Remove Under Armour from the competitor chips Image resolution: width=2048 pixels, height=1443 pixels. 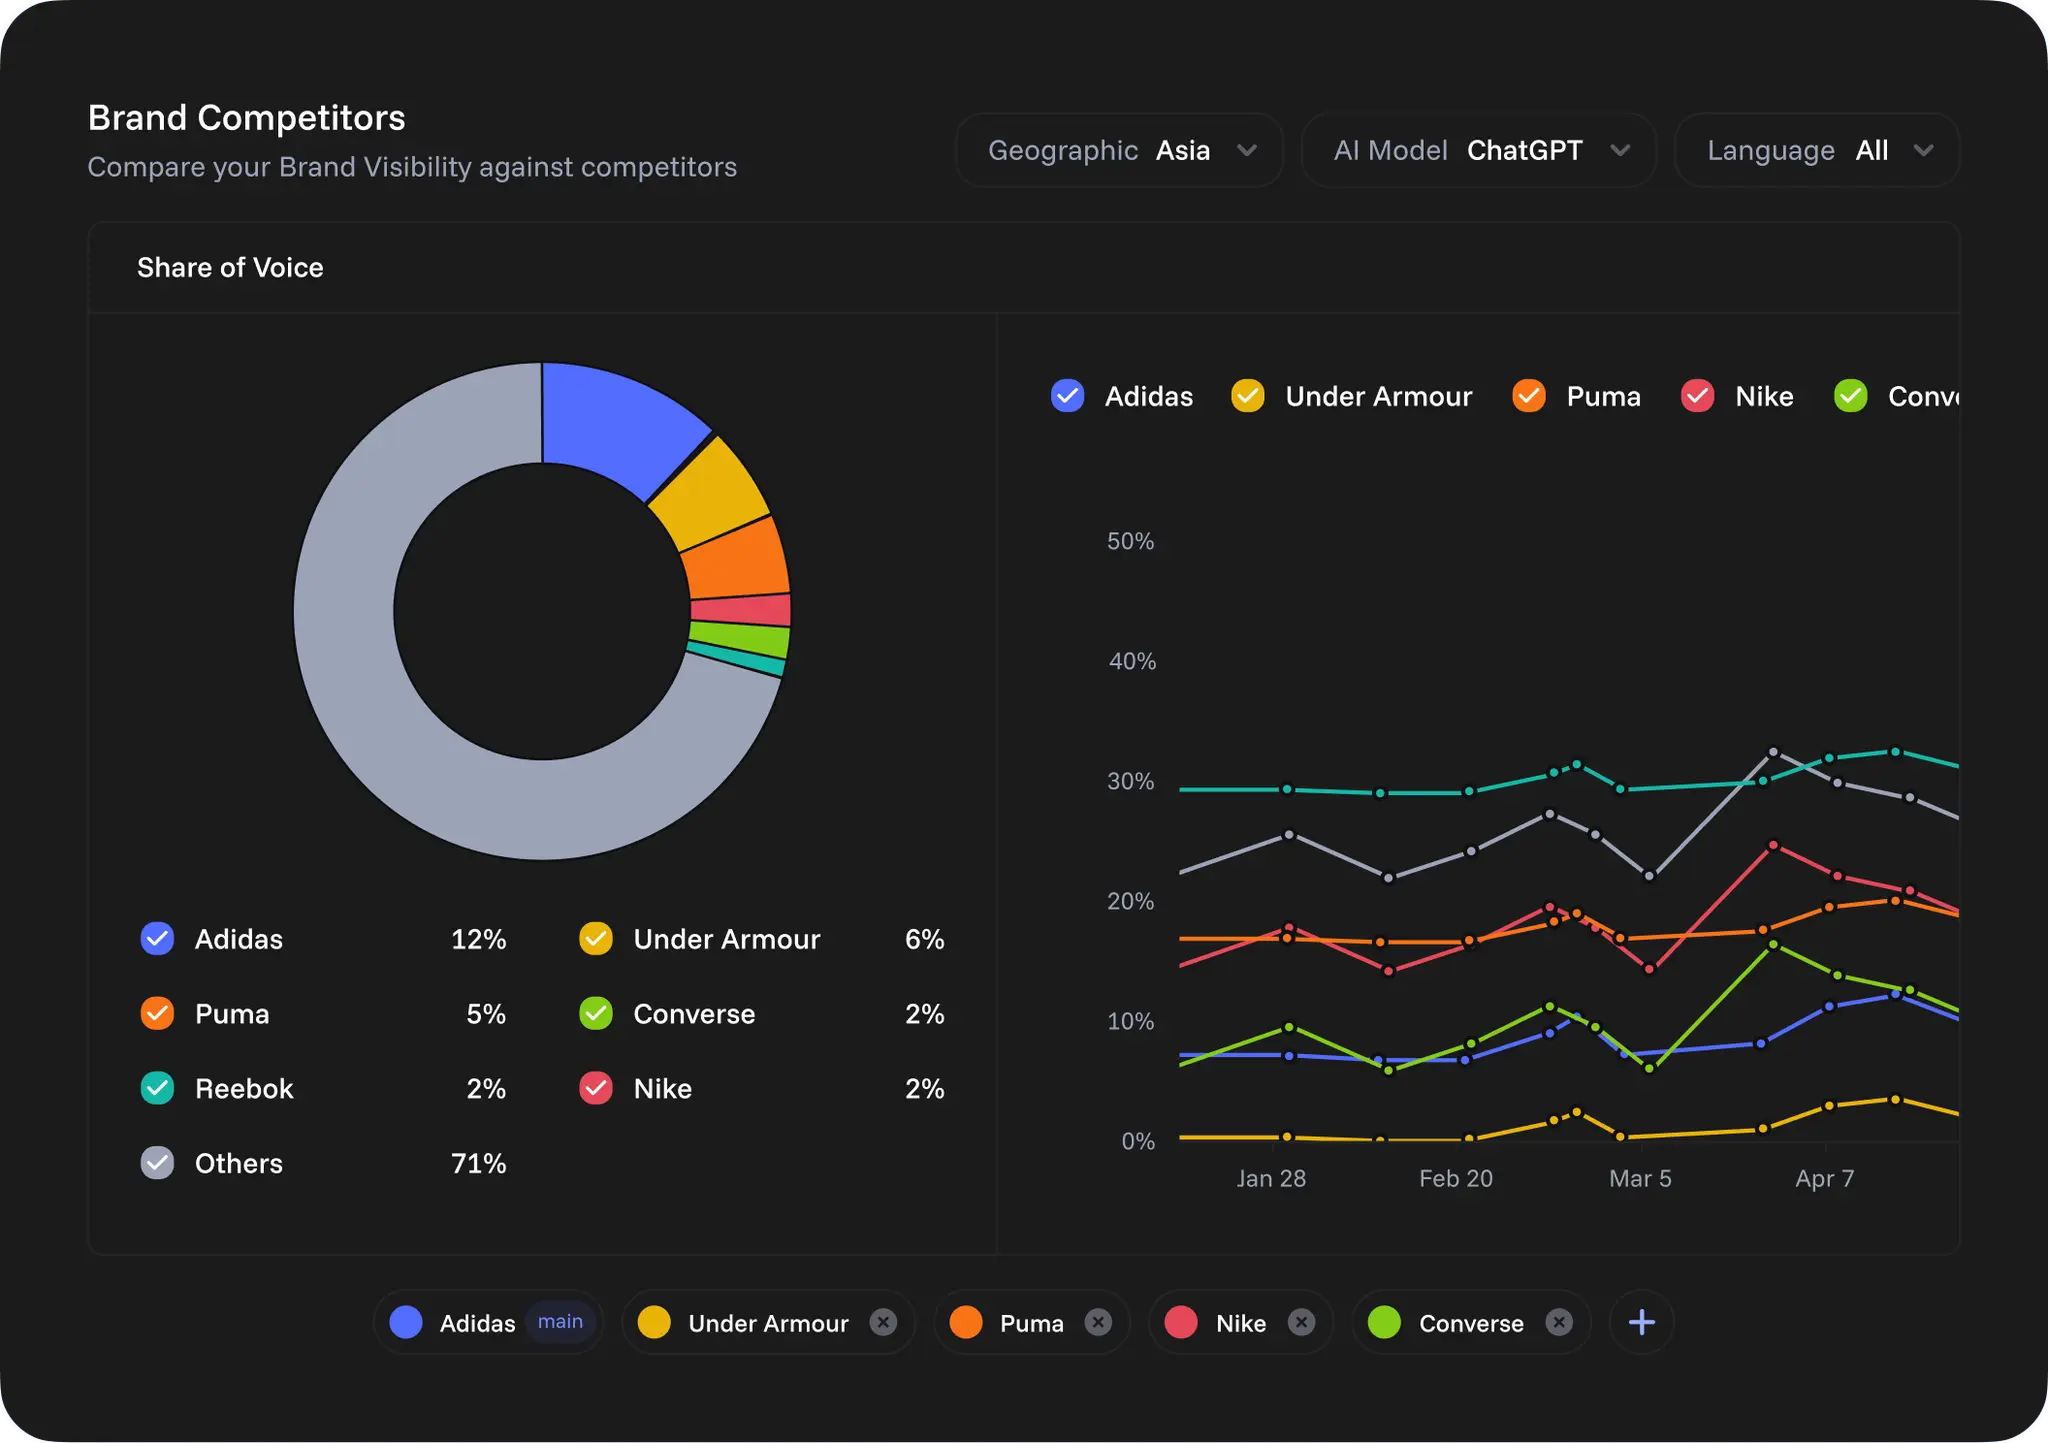(883, 1322)
